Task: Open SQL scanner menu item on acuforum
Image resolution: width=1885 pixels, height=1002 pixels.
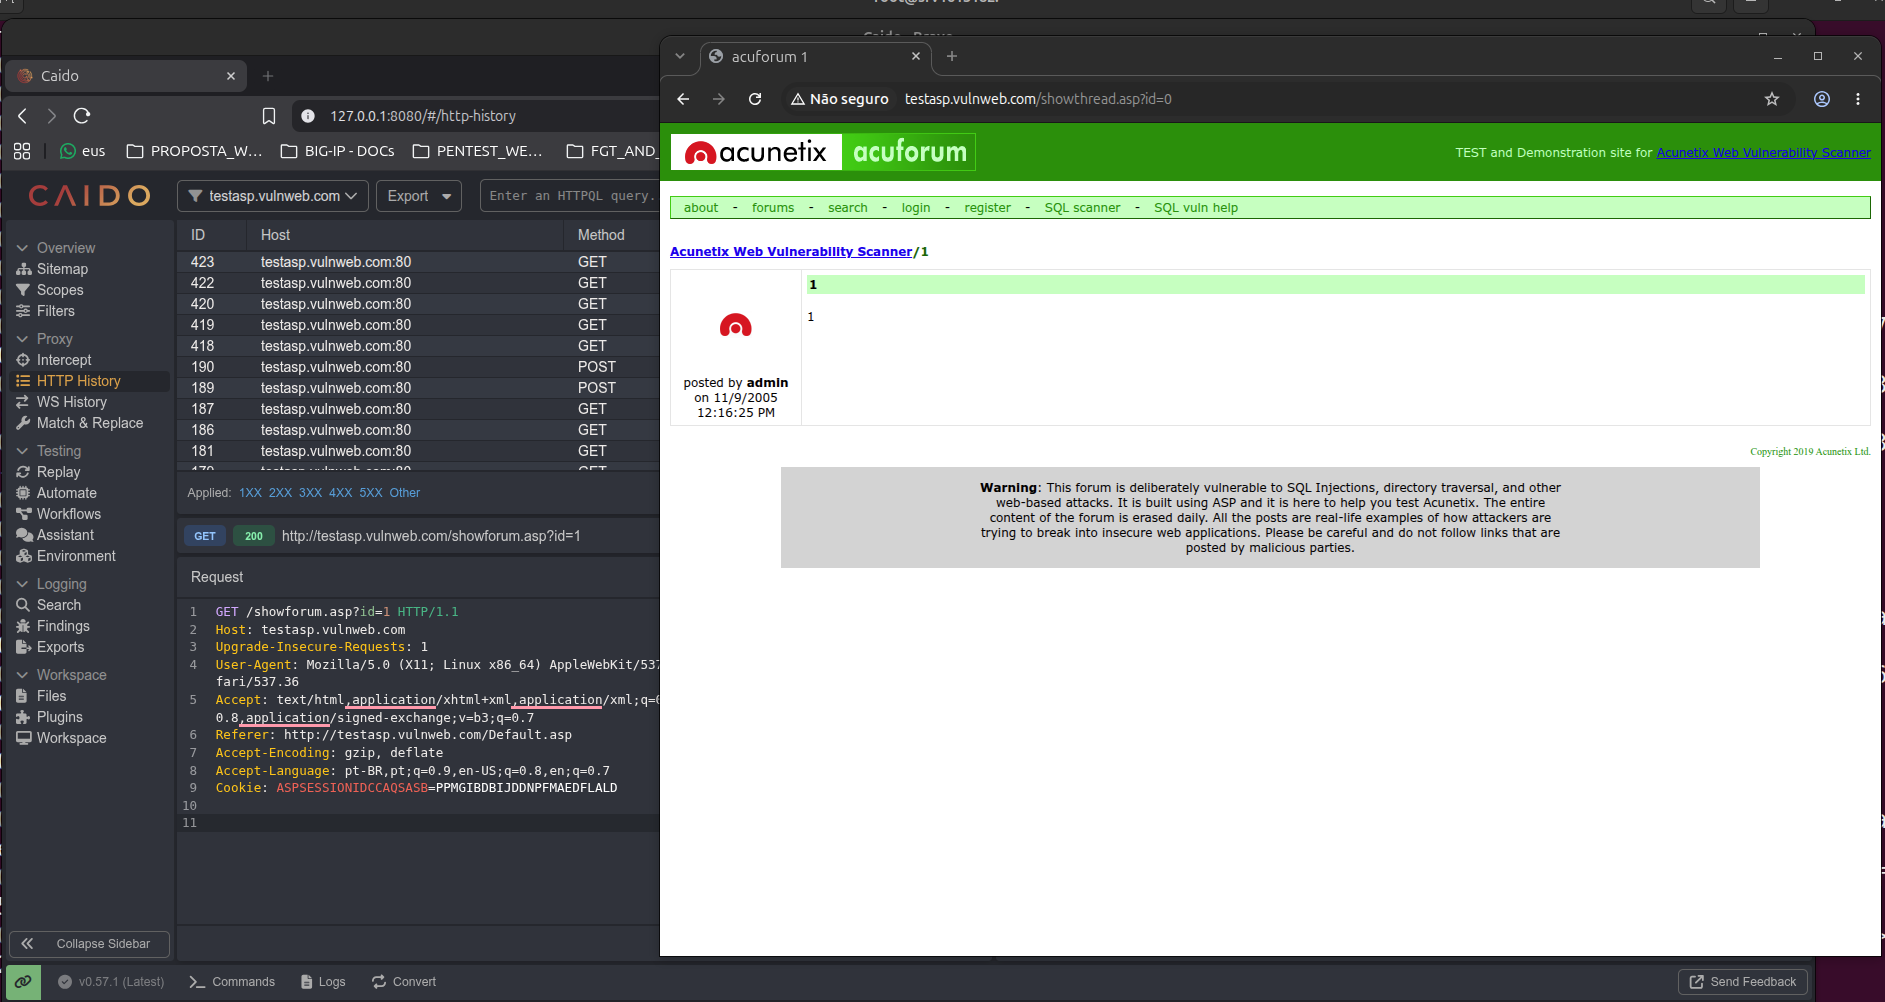Action: 1082,208
